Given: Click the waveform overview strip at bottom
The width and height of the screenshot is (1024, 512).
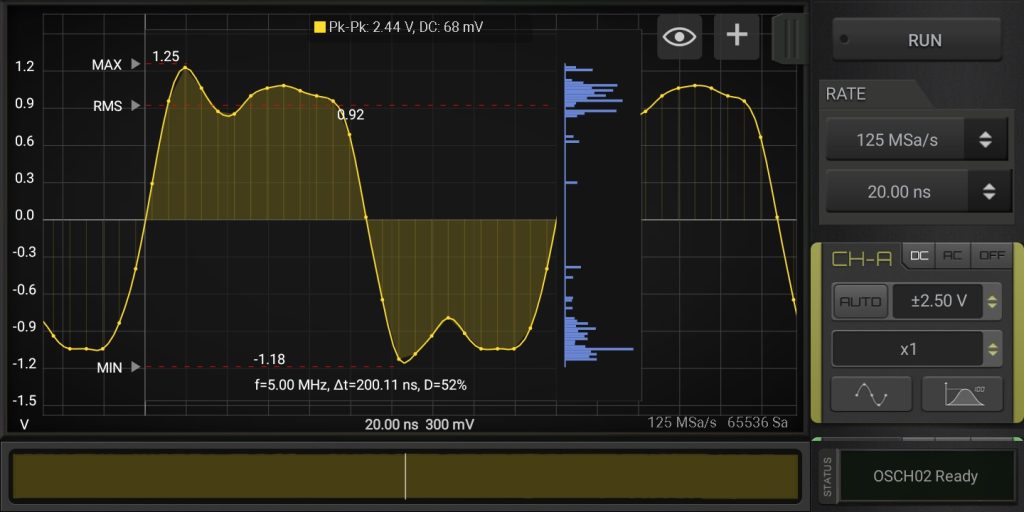Looking at the screenshot, I should point(405,476).
